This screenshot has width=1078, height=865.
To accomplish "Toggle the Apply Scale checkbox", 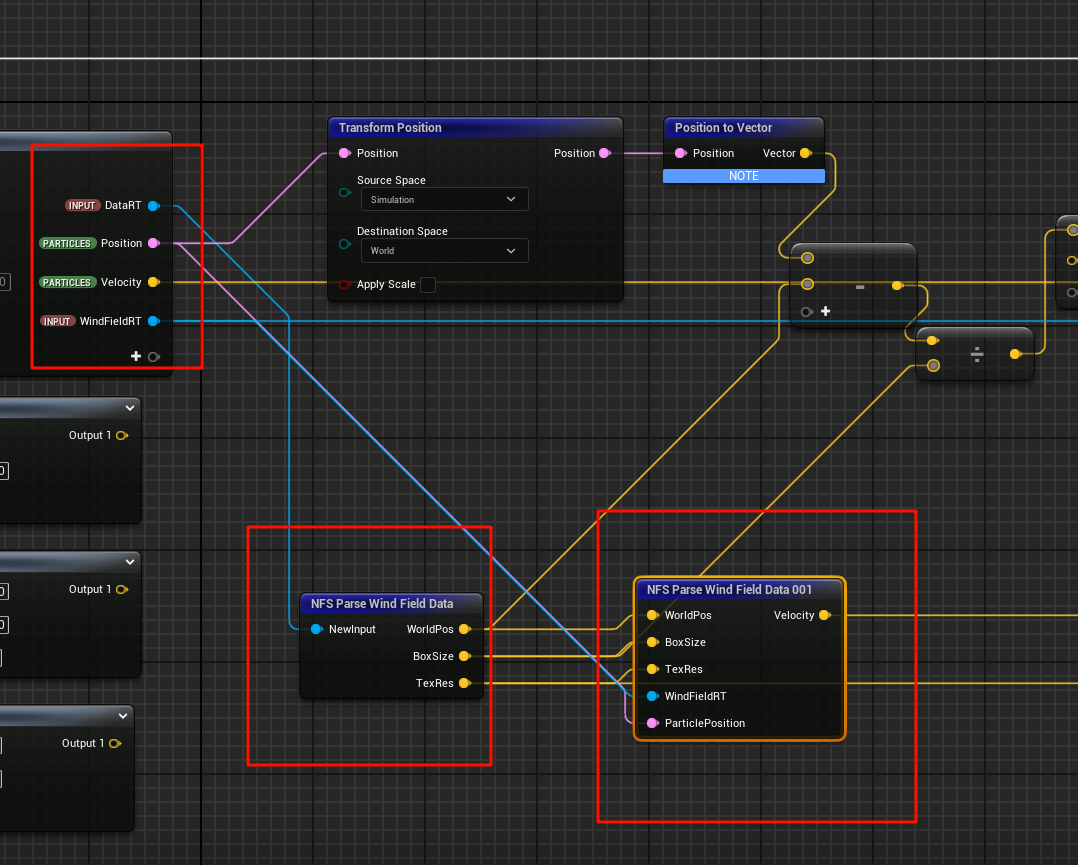I will [x=428, y=285].
